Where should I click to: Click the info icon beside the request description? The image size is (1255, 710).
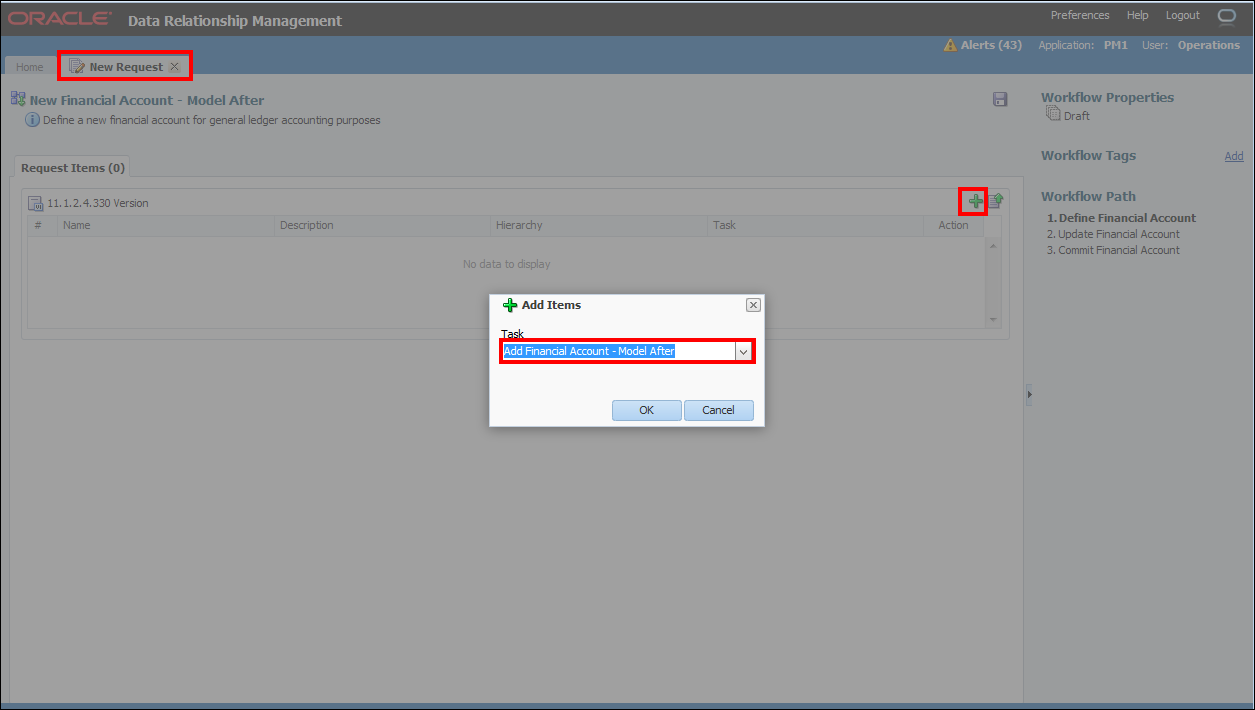(33, 120)
